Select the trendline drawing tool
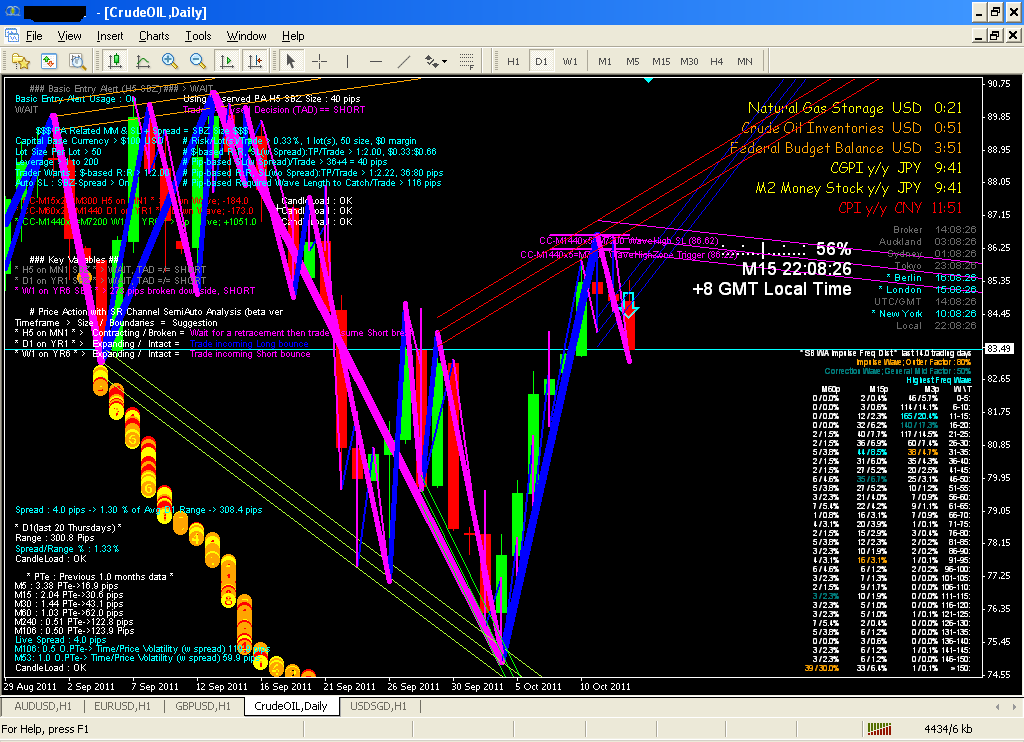Screen dimensions: 1024x742 click(x=404, y=61)
